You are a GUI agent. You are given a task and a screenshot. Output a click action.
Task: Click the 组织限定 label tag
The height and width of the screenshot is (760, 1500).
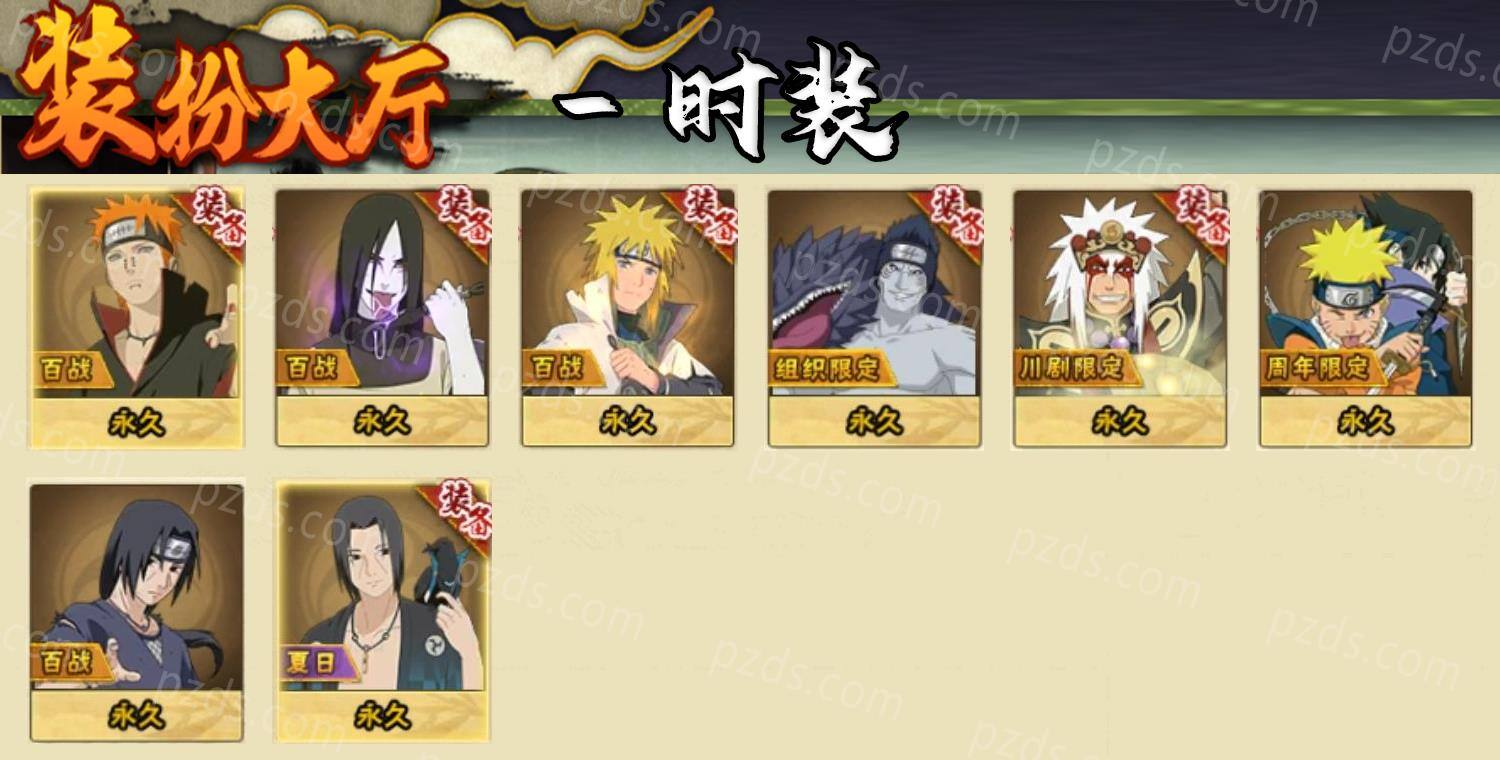824,368
